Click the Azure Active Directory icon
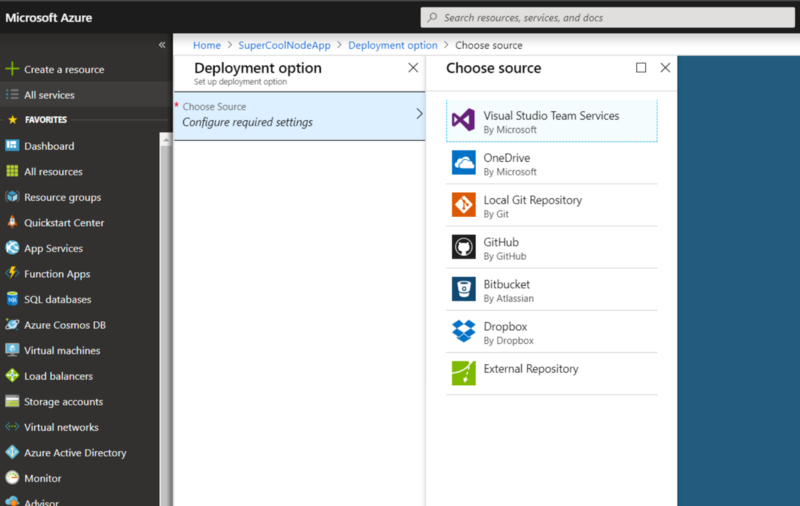This screenshot has height=506, width=800. pos(12,452)
